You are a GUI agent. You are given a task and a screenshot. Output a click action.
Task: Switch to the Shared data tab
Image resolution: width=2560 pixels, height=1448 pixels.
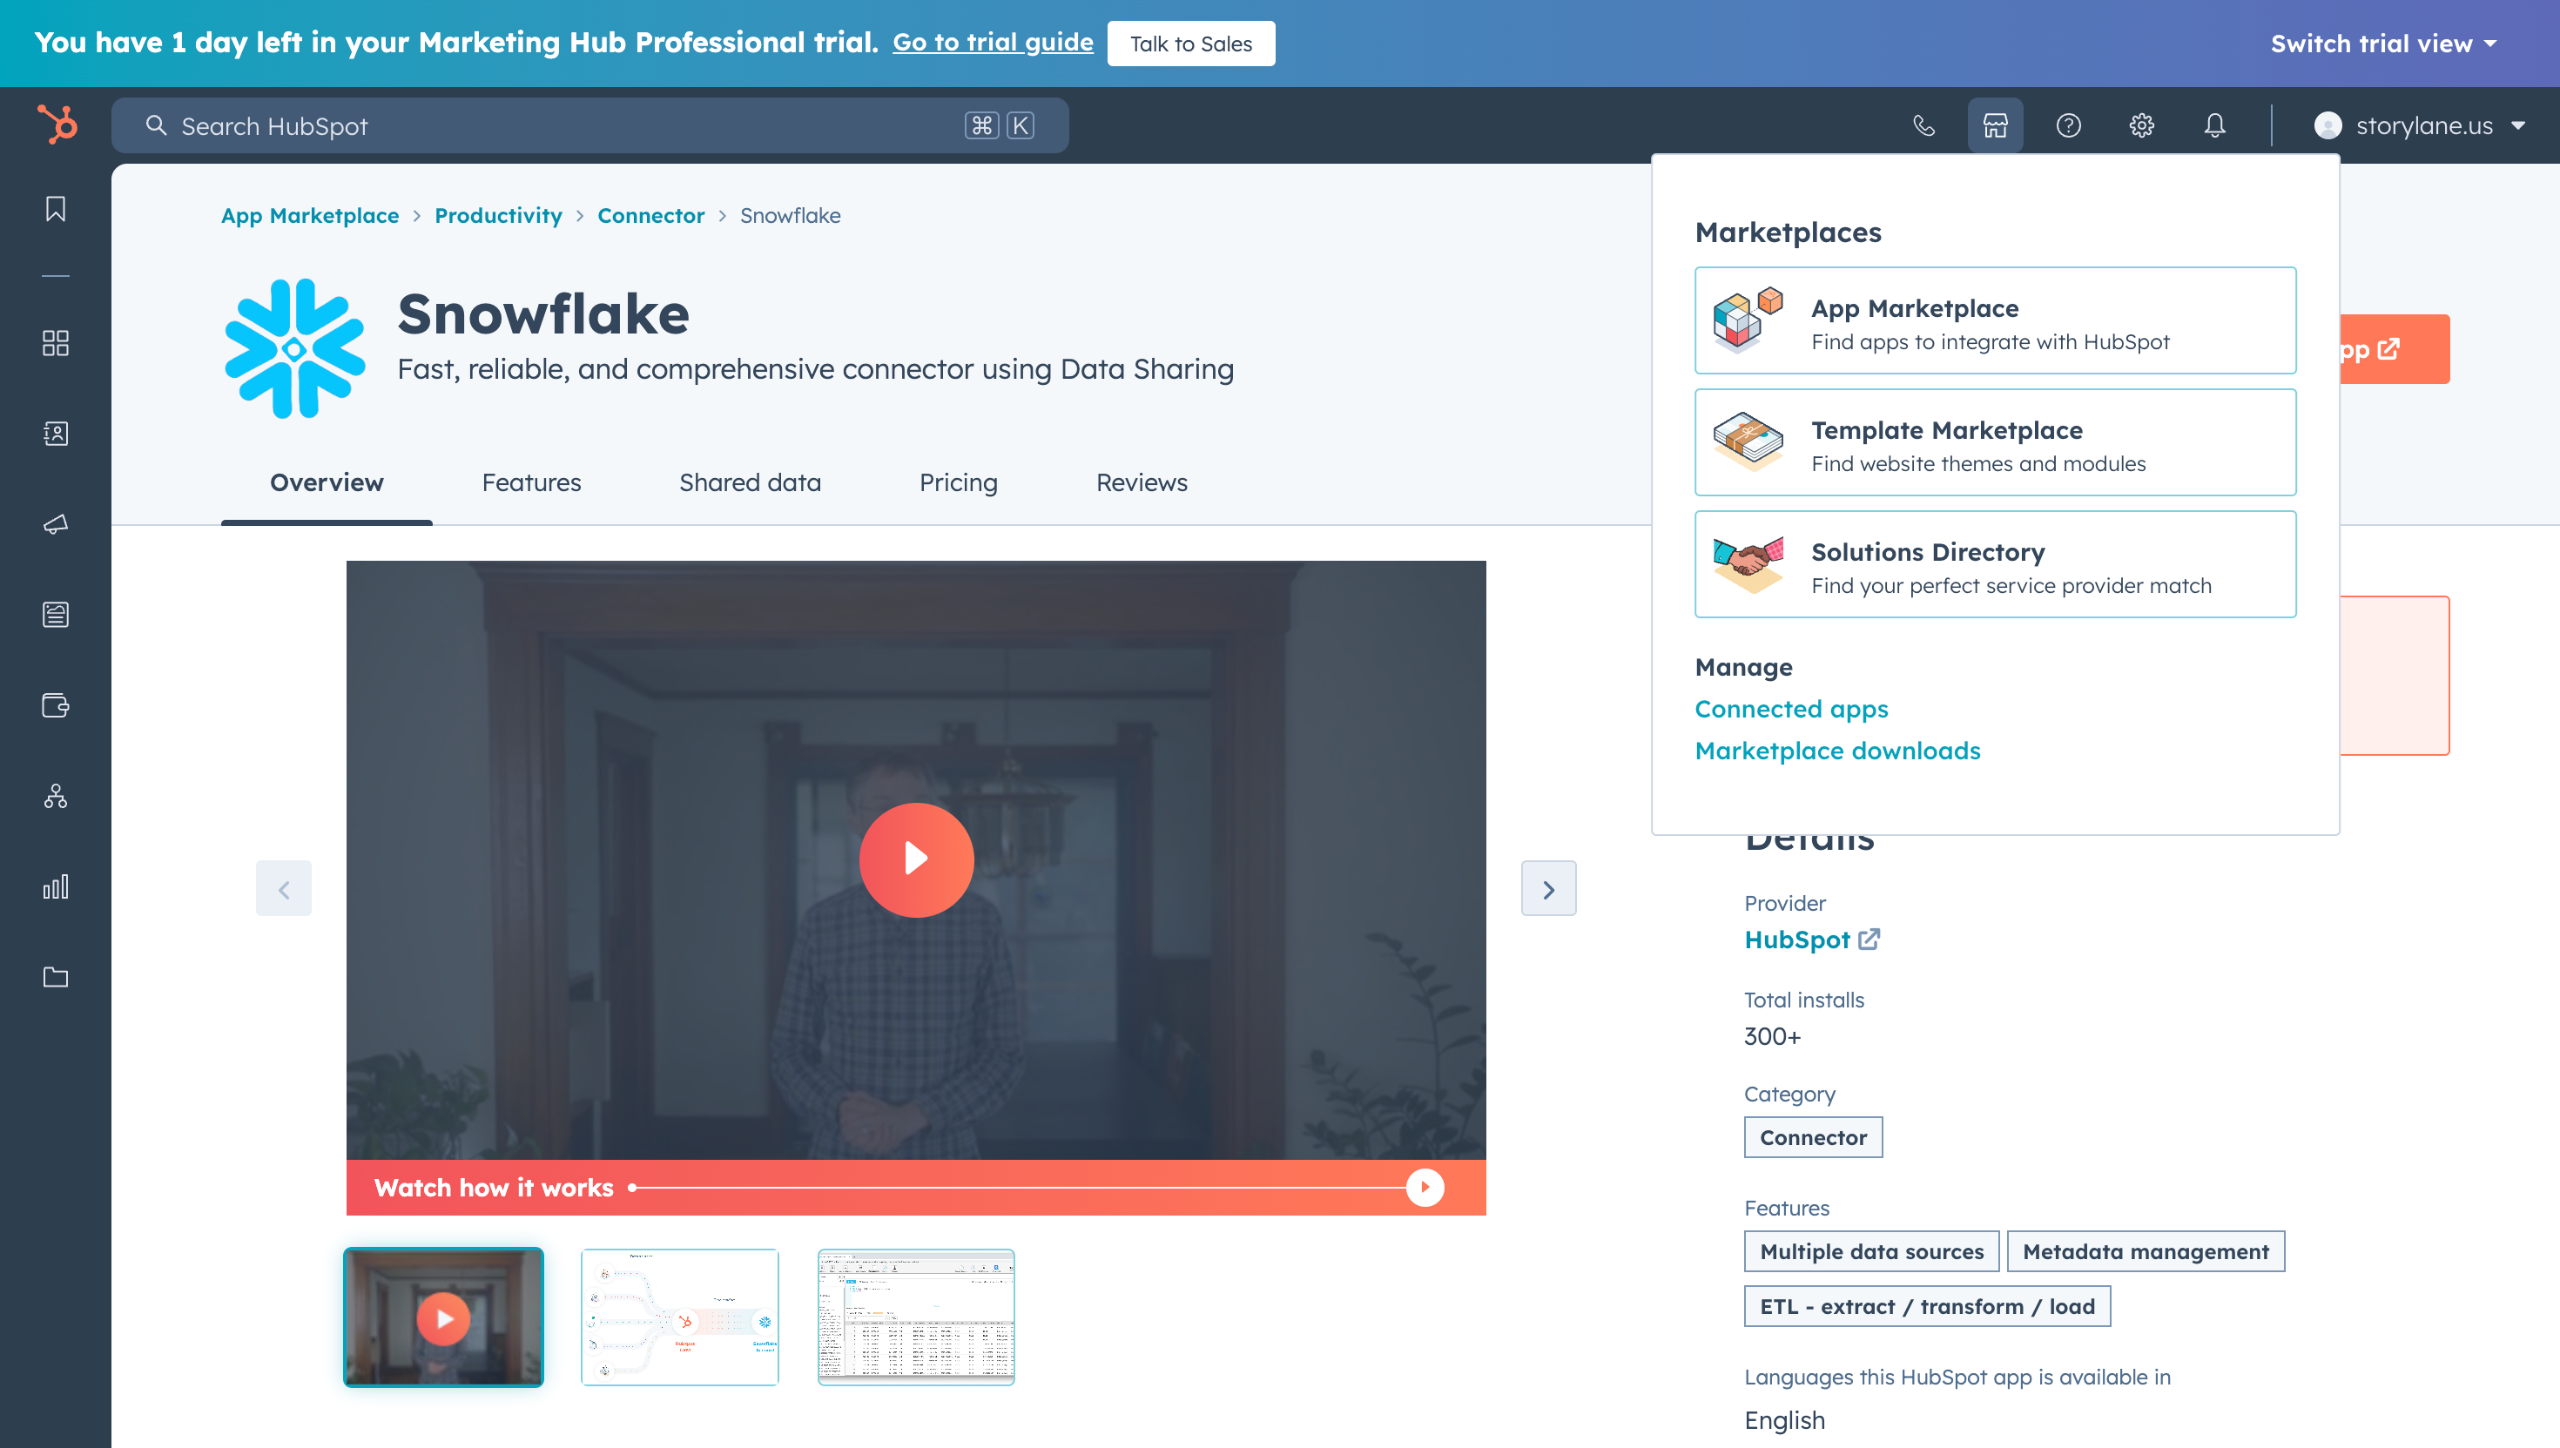click(x=749, y=483)
